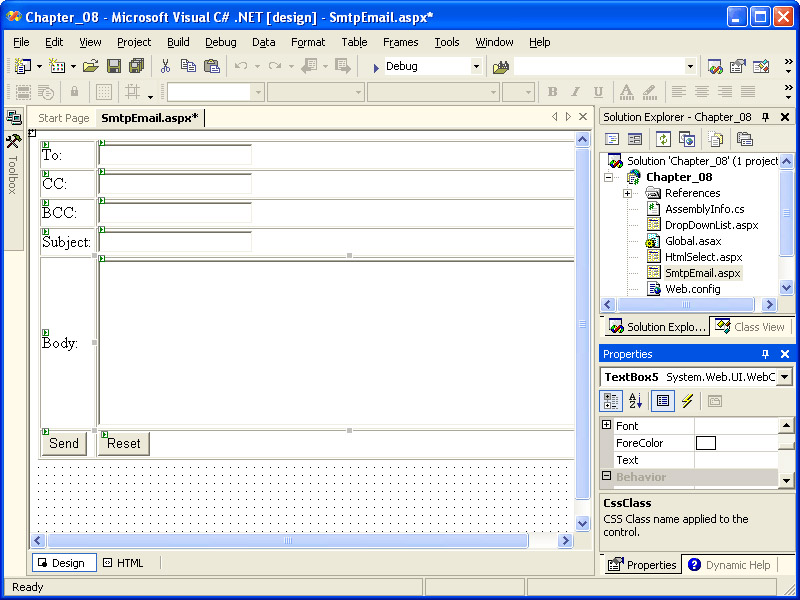Click the ForeColor white color swatch
Image resolution: width=800 pixels, height=600 pixels.
click(706, 443)
